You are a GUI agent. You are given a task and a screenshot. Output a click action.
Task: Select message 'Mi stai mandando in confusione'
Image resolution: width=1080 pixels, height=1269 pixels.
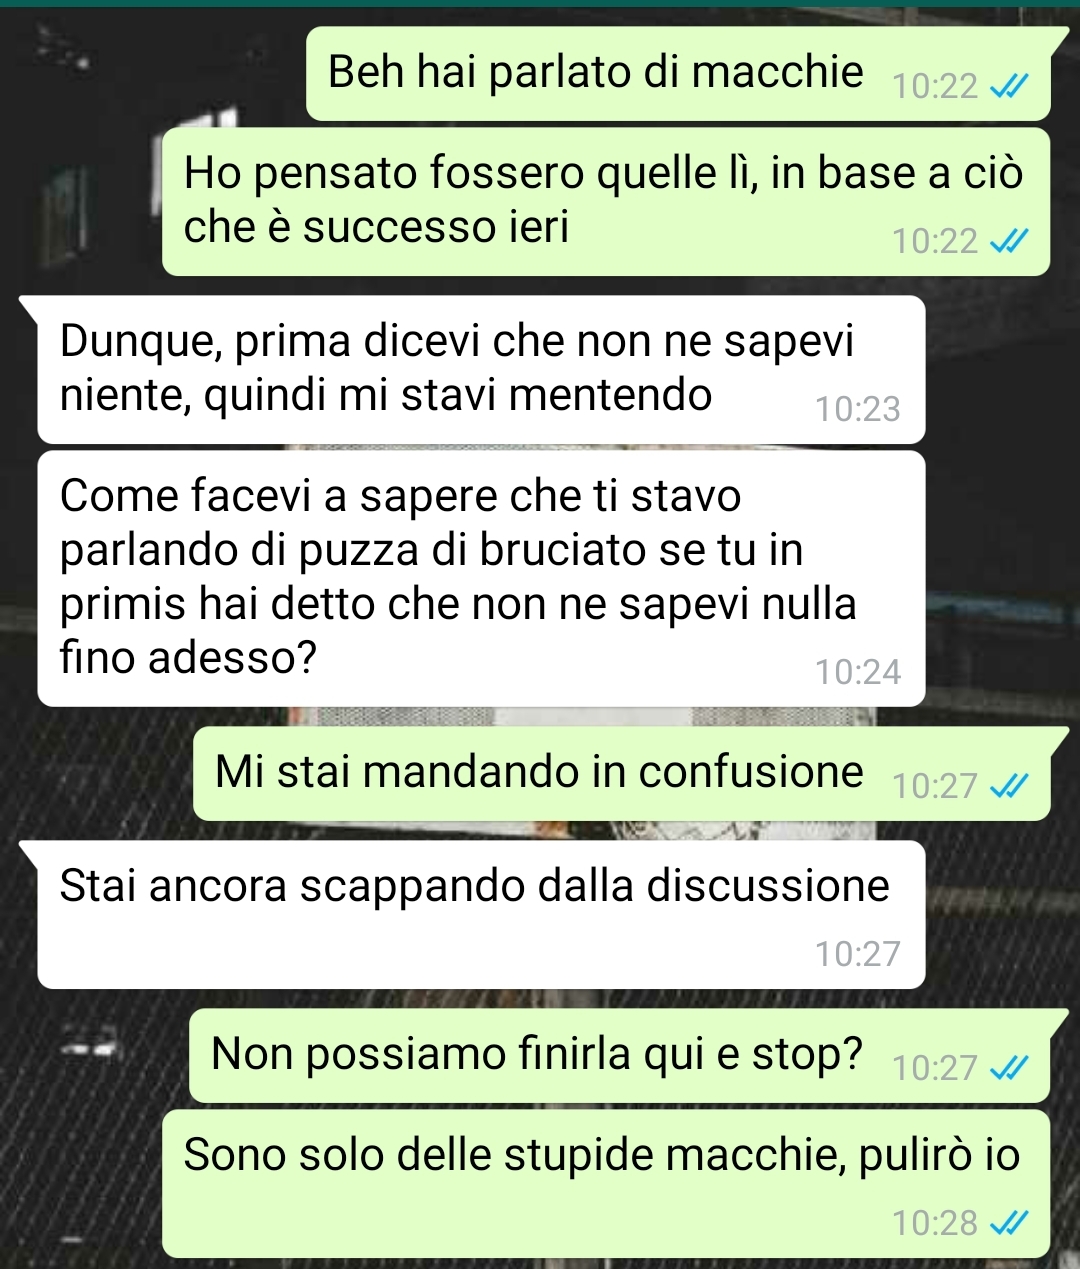622,774
